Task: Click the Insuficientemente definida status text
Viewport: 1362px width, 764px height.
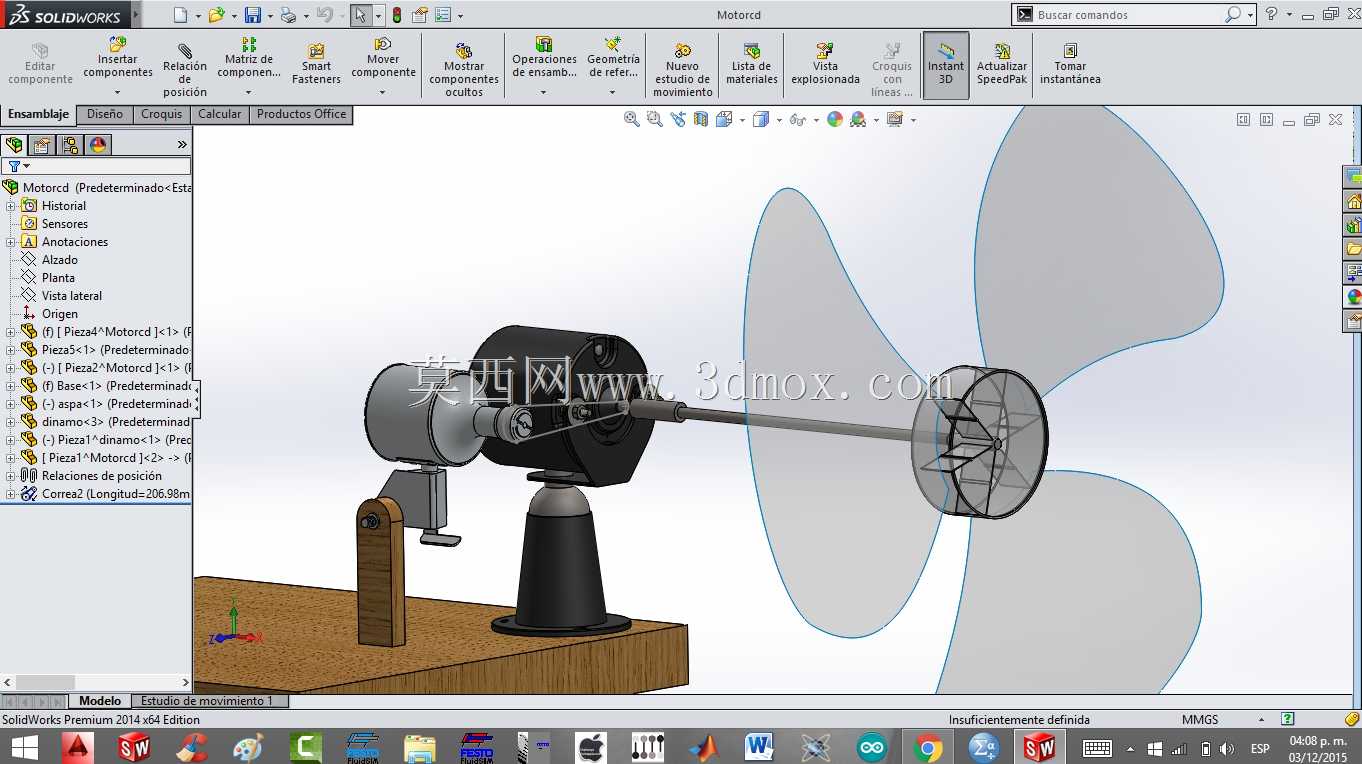Action: (1019, 719)
